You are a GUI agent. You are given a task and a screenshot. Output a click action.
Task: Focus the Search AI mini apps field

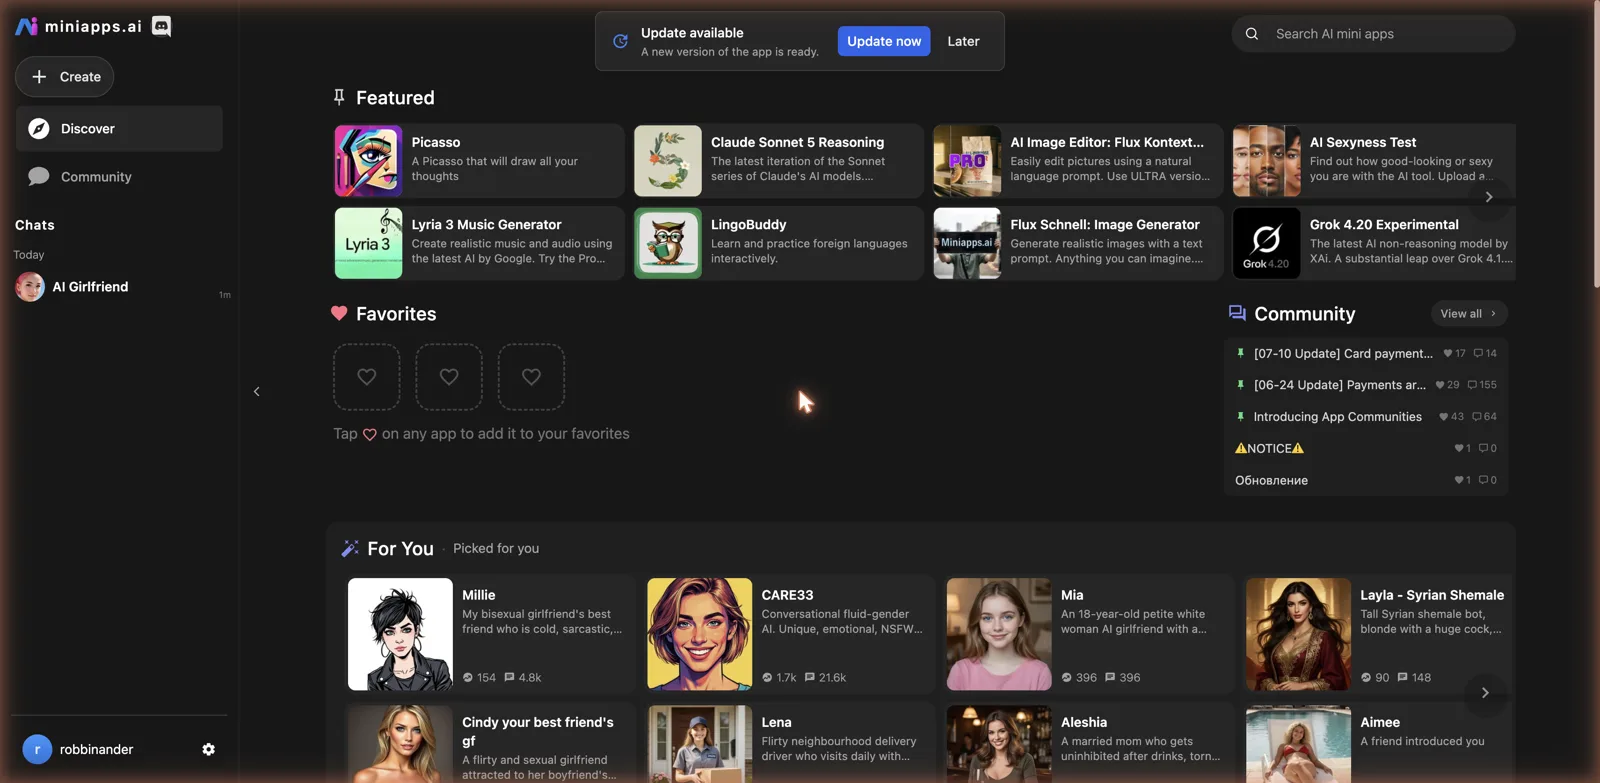coord(1373,34)
